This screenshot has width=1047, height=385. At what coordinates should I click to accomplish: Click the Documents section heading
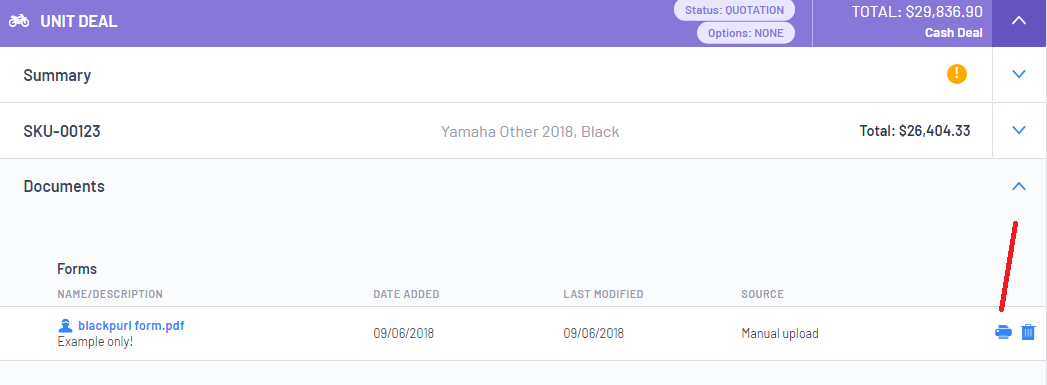coord(64,186)
